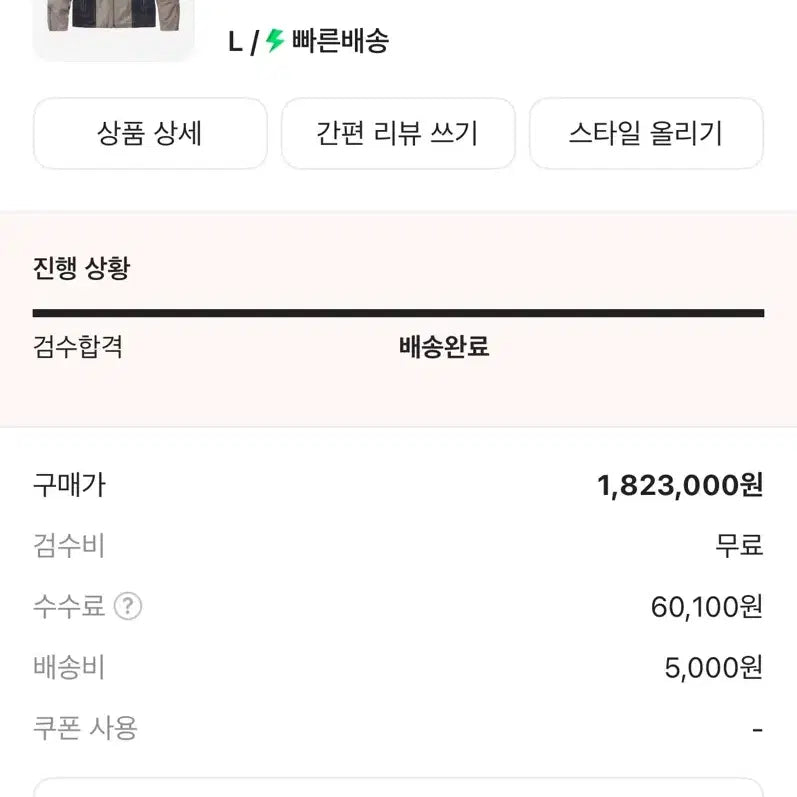Tap the 스타일 올리기 button
Image resolution: width=797 pixels, height=797 pixels.
pos(646,134)
